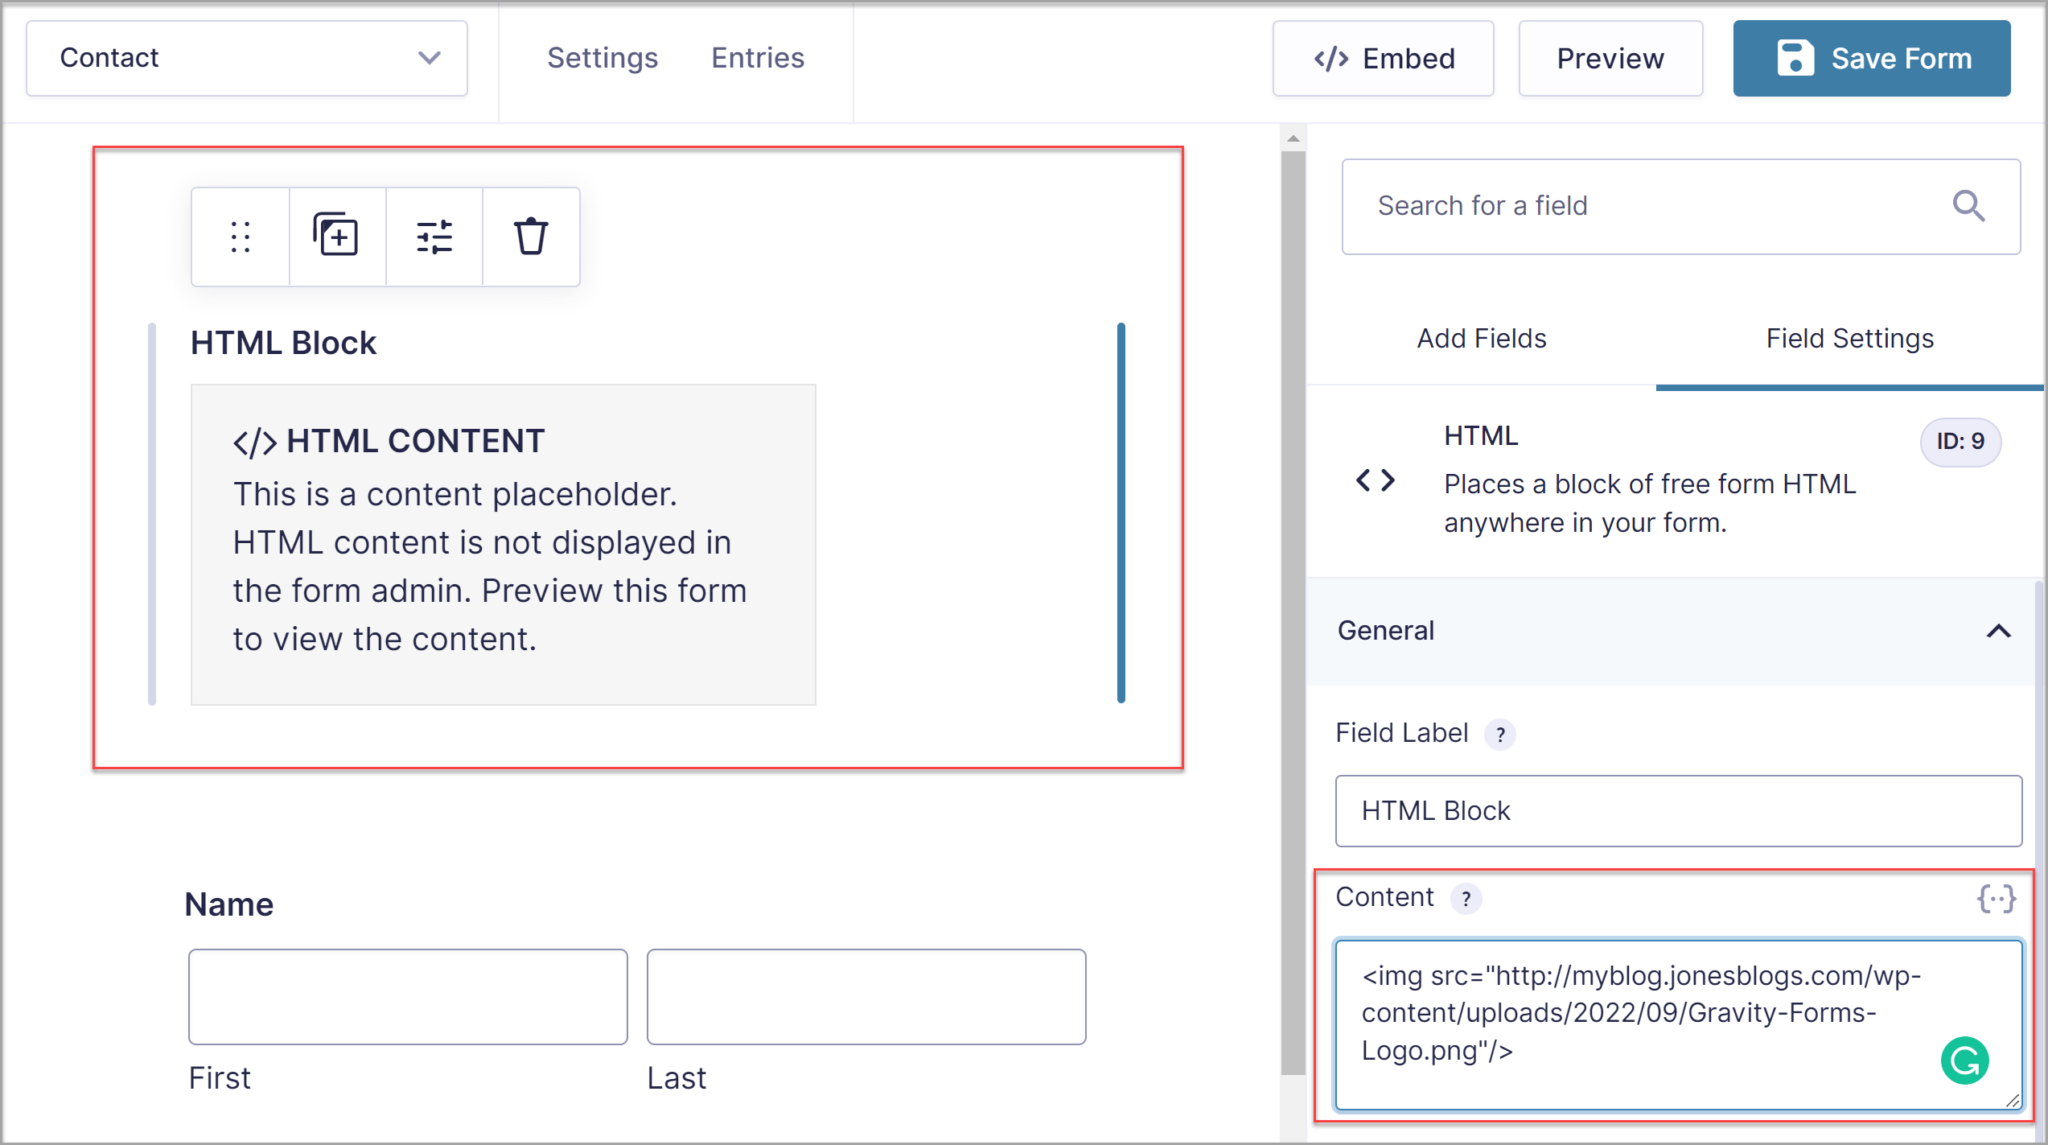Delete the HTML Block with the trash icon
2048x1145 pixels.
531,237
